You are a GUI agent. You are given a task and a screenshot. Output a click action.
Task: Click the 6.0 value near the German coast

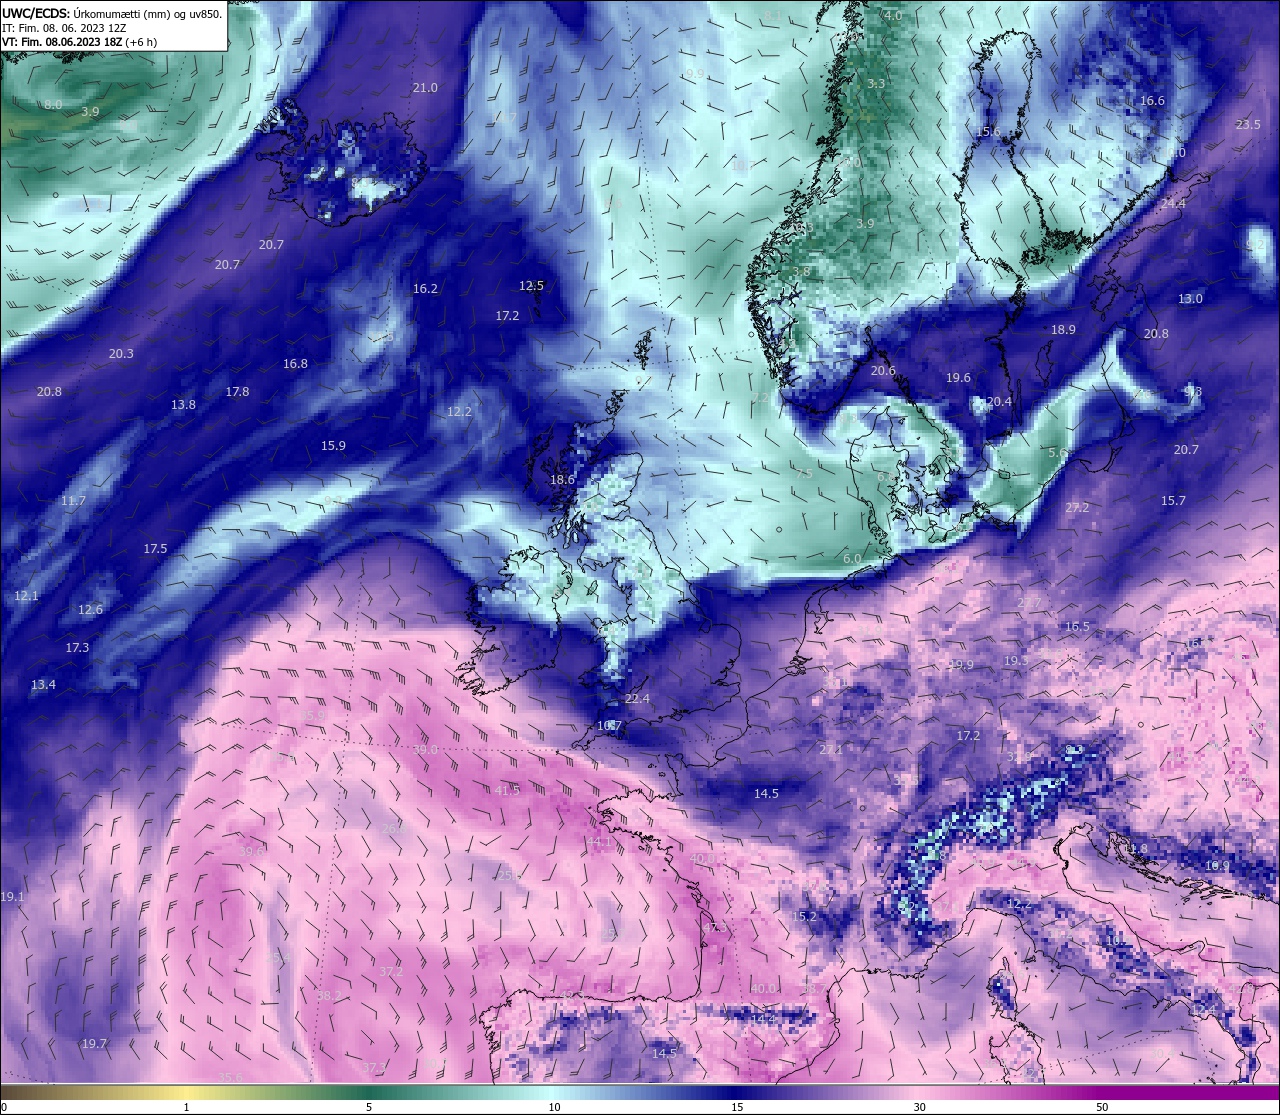click(852, 559)
